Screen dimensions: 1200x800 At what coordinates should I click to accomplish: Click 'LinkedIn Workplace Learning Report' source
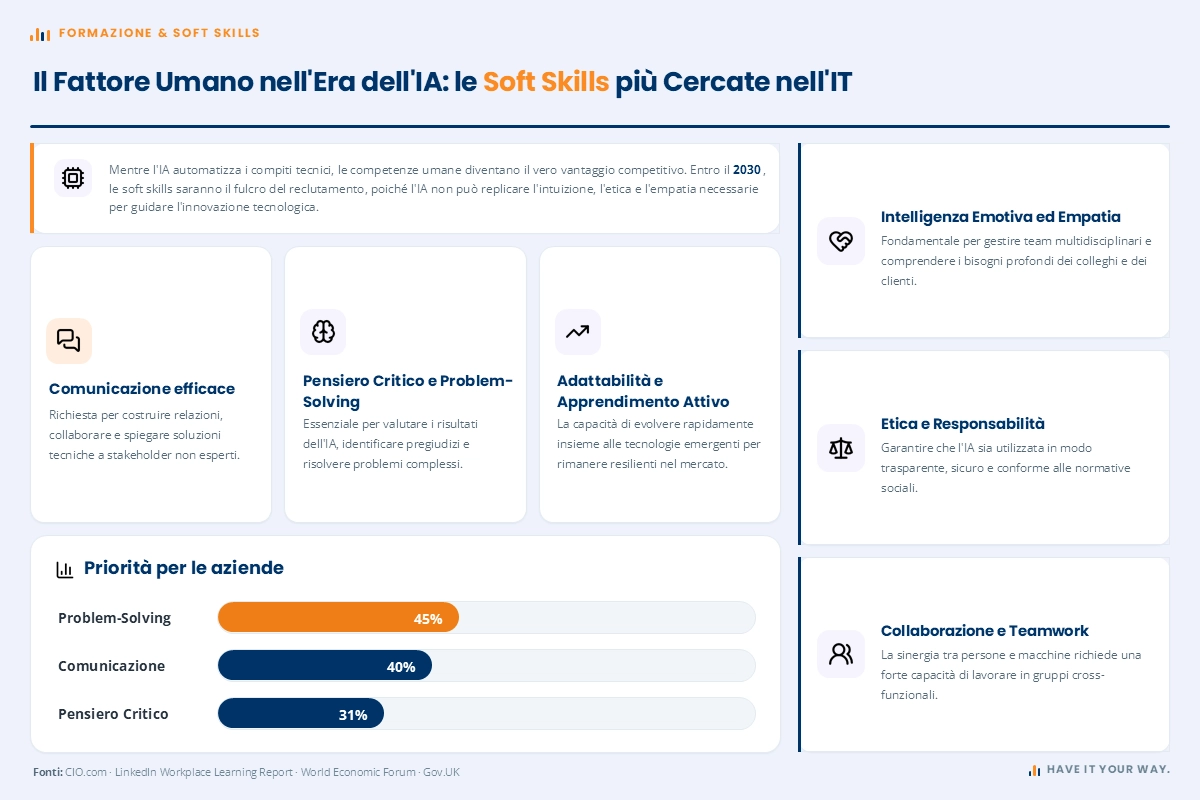tap(204, 772)
